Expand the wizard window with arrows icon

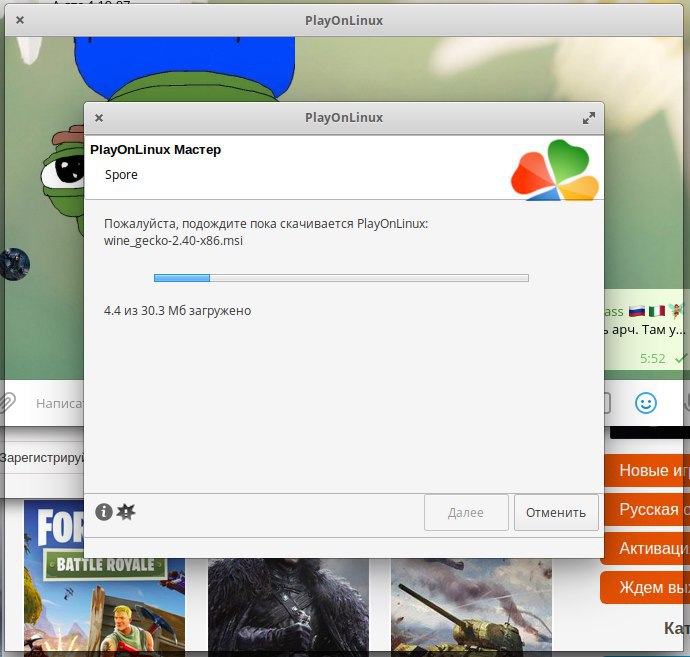(x=588, y=118)
